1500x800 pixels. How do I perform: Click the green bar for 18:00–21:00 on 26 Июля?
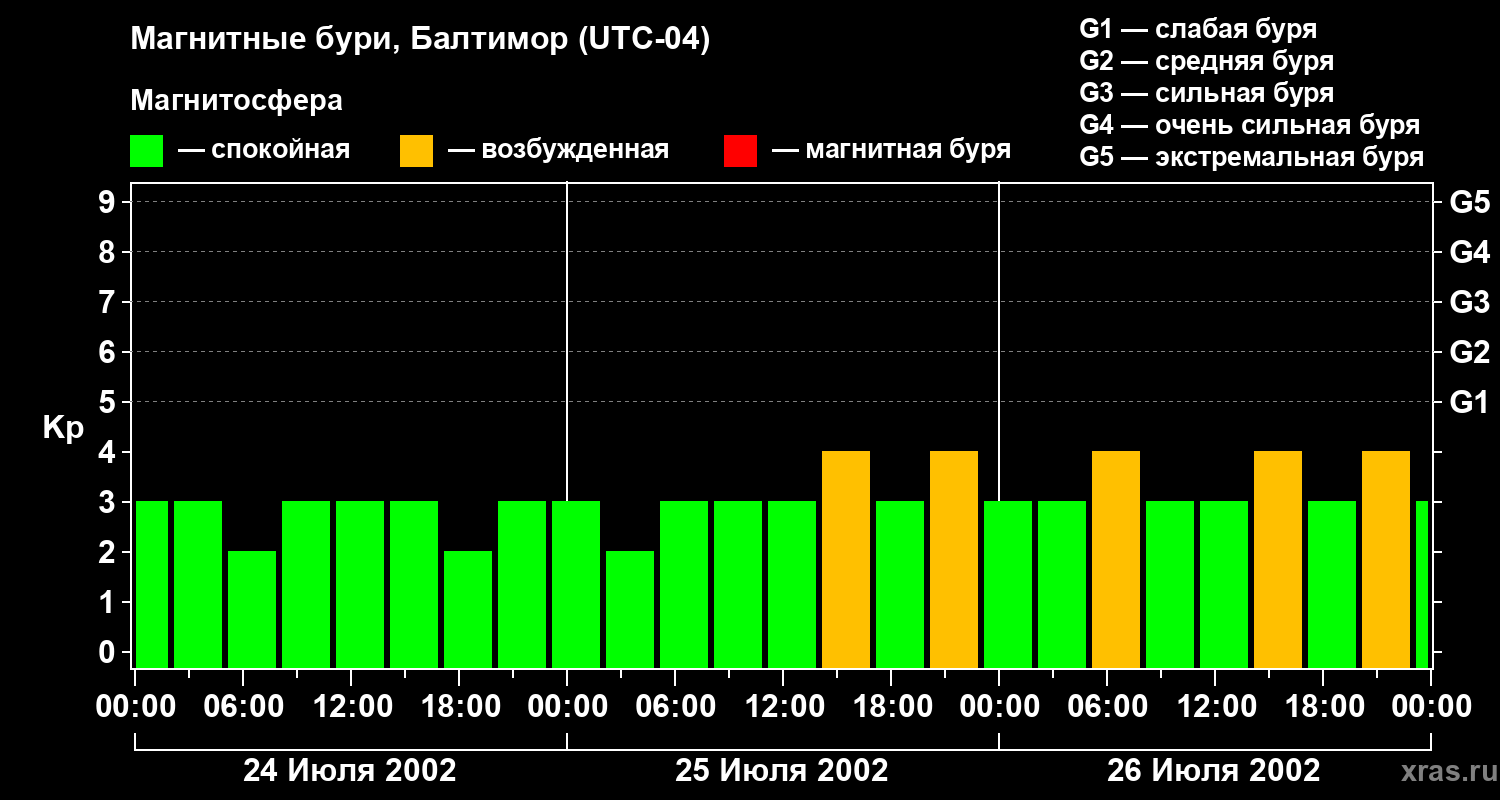tap(1332, 585)
